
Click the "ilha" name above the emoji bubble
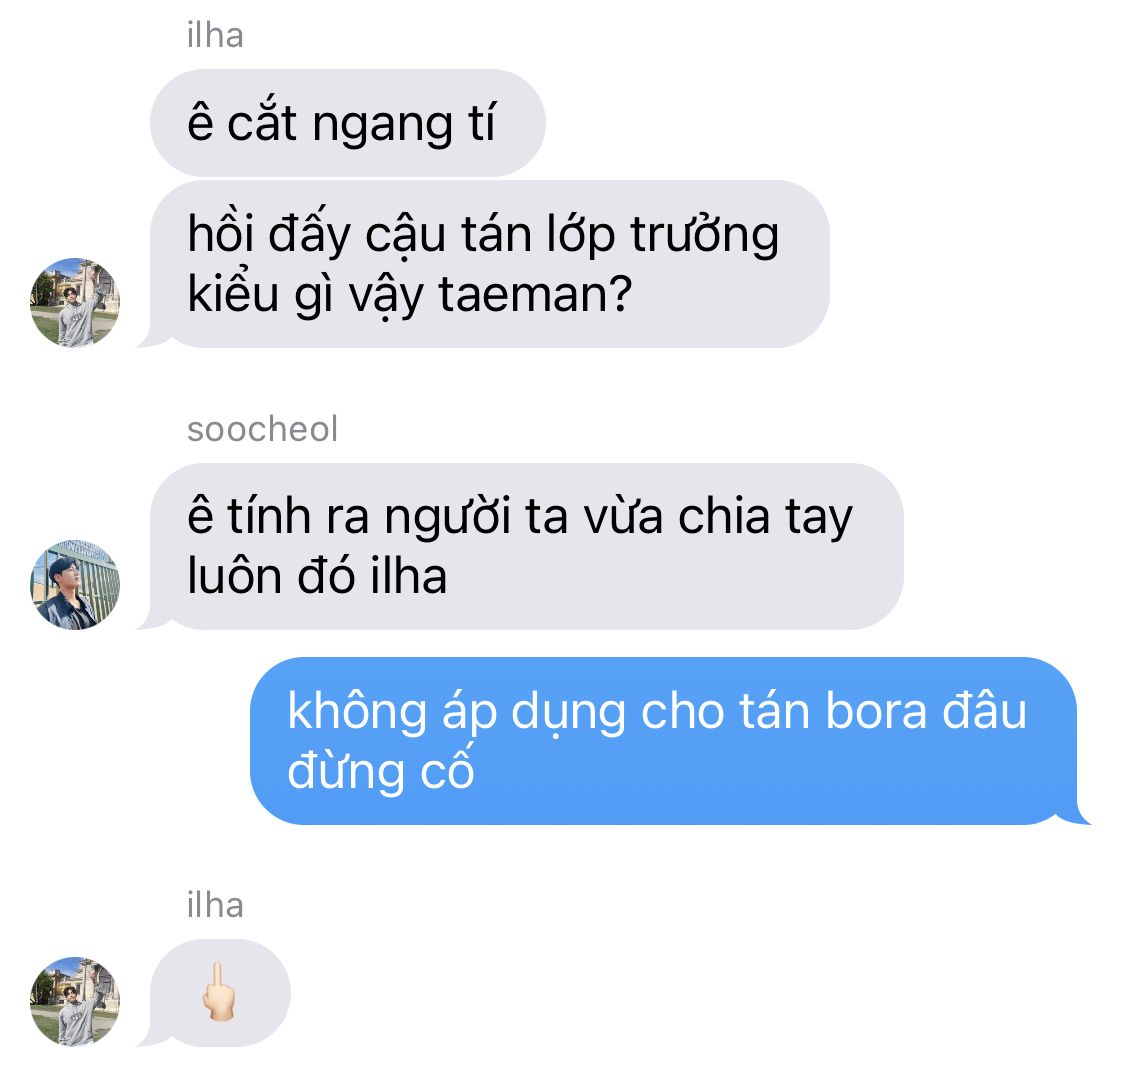coord(215,905)
